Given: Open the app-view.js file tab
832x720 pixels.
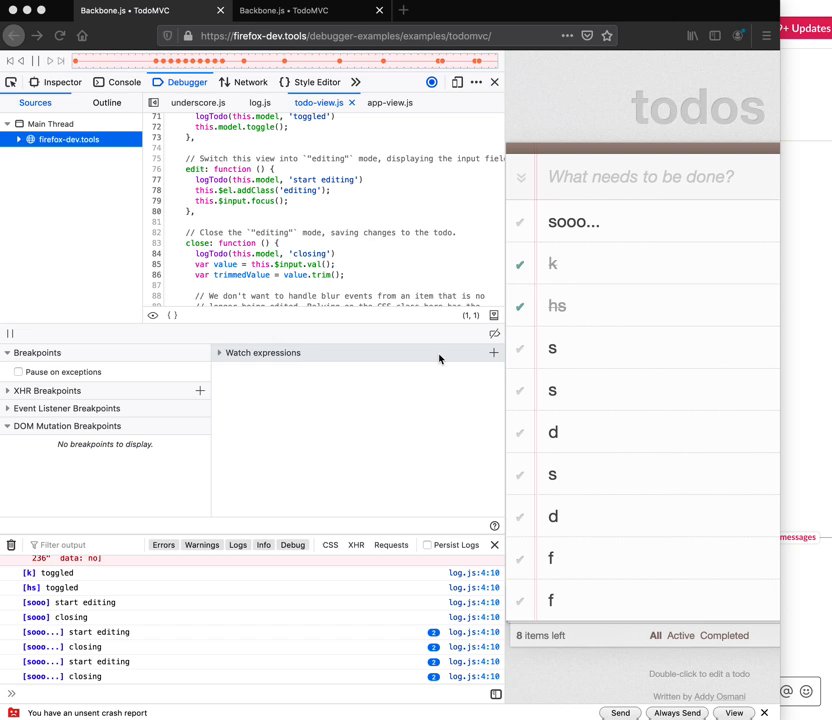Looking at the screenshot, I should pos(389,103).
